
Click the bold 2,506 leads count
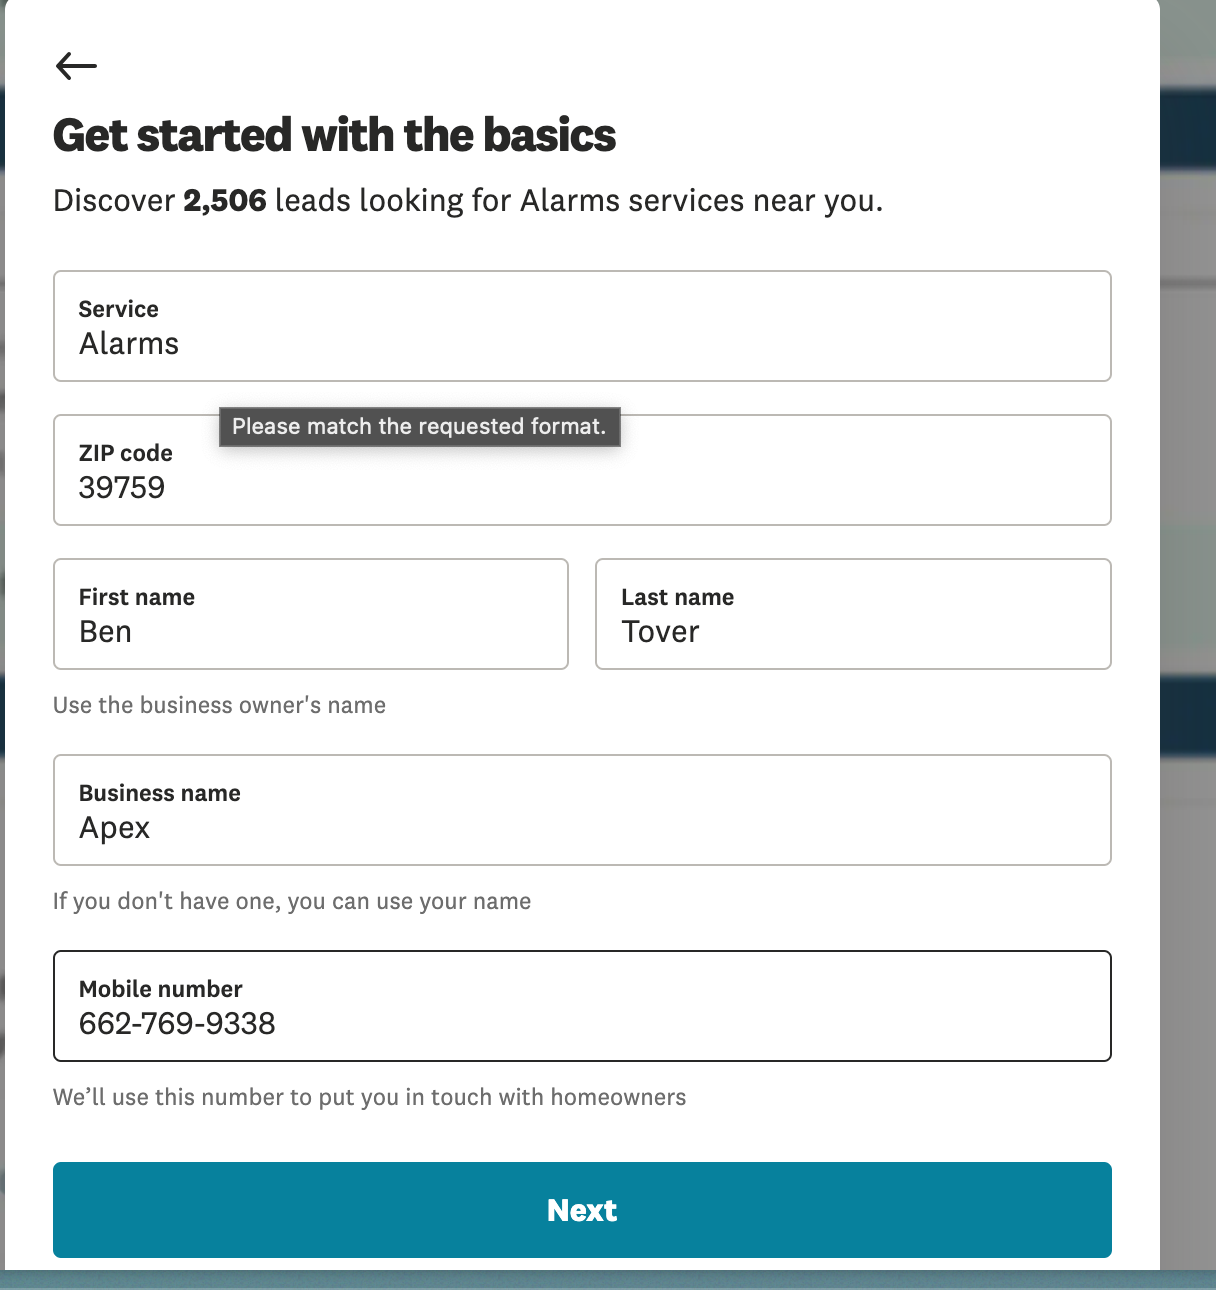coord(224,201)
